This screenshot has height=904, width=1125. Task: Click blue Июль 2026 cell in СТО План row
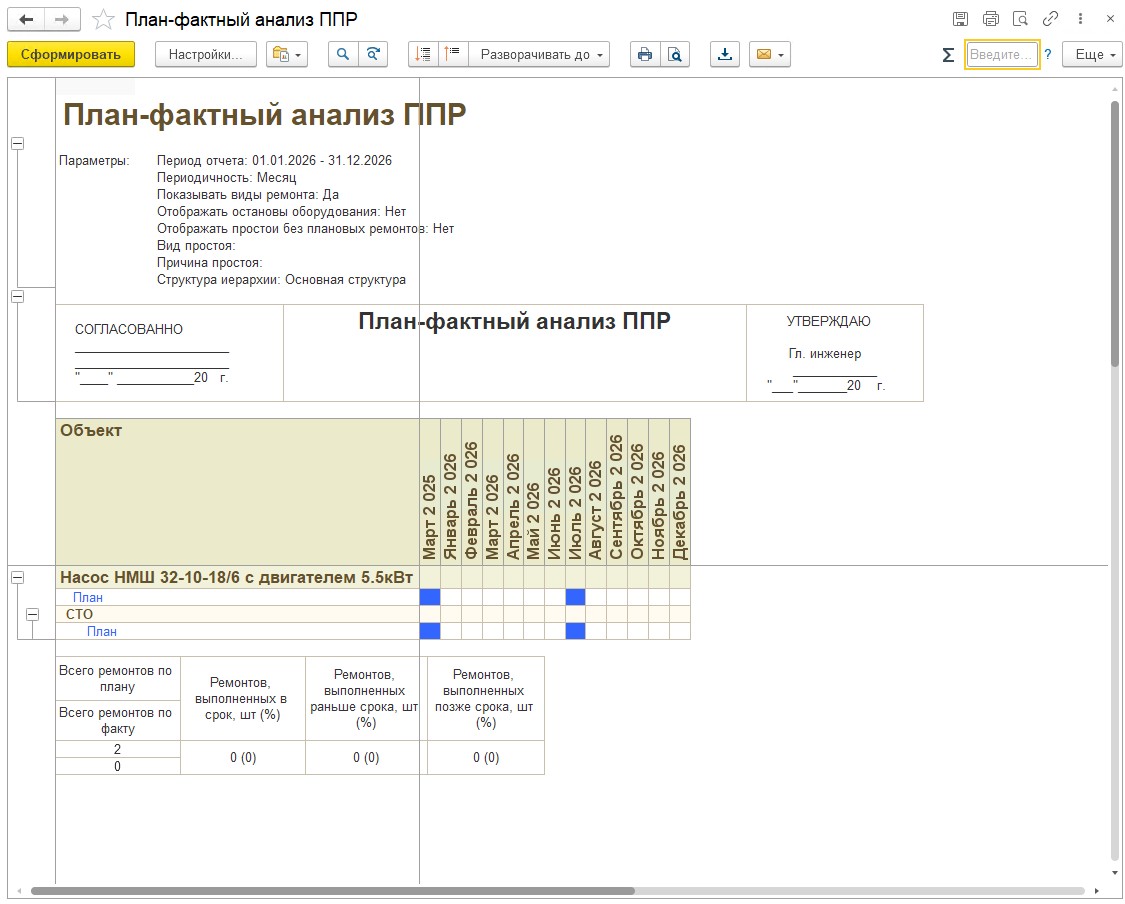click(x=575, y=631)
